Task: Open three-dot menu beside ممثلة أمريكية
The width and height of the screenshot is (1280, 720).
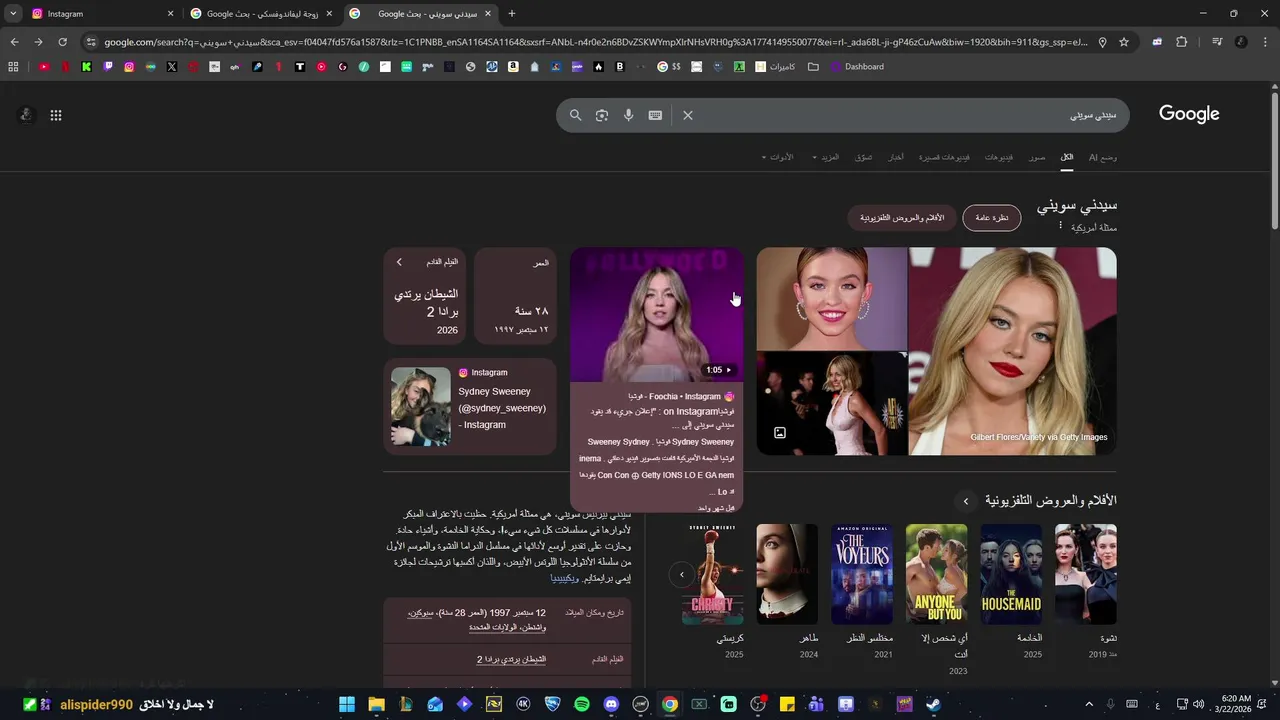Action: coord(1061,227)
